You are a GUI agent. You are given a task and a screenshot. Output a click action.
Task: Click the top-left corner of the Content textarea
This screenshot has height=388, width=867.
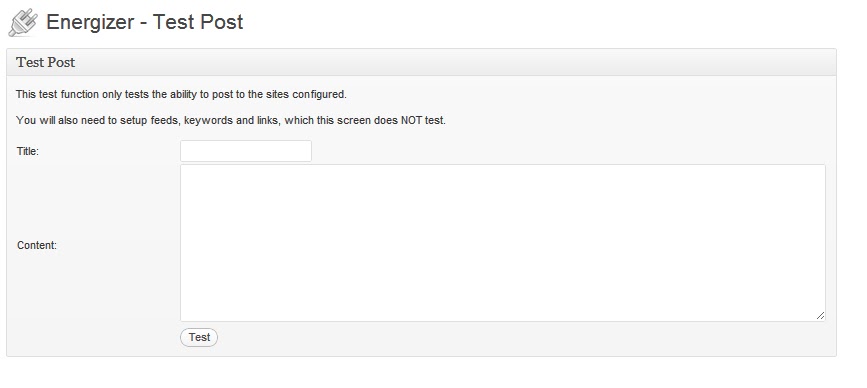pos(184,167)
